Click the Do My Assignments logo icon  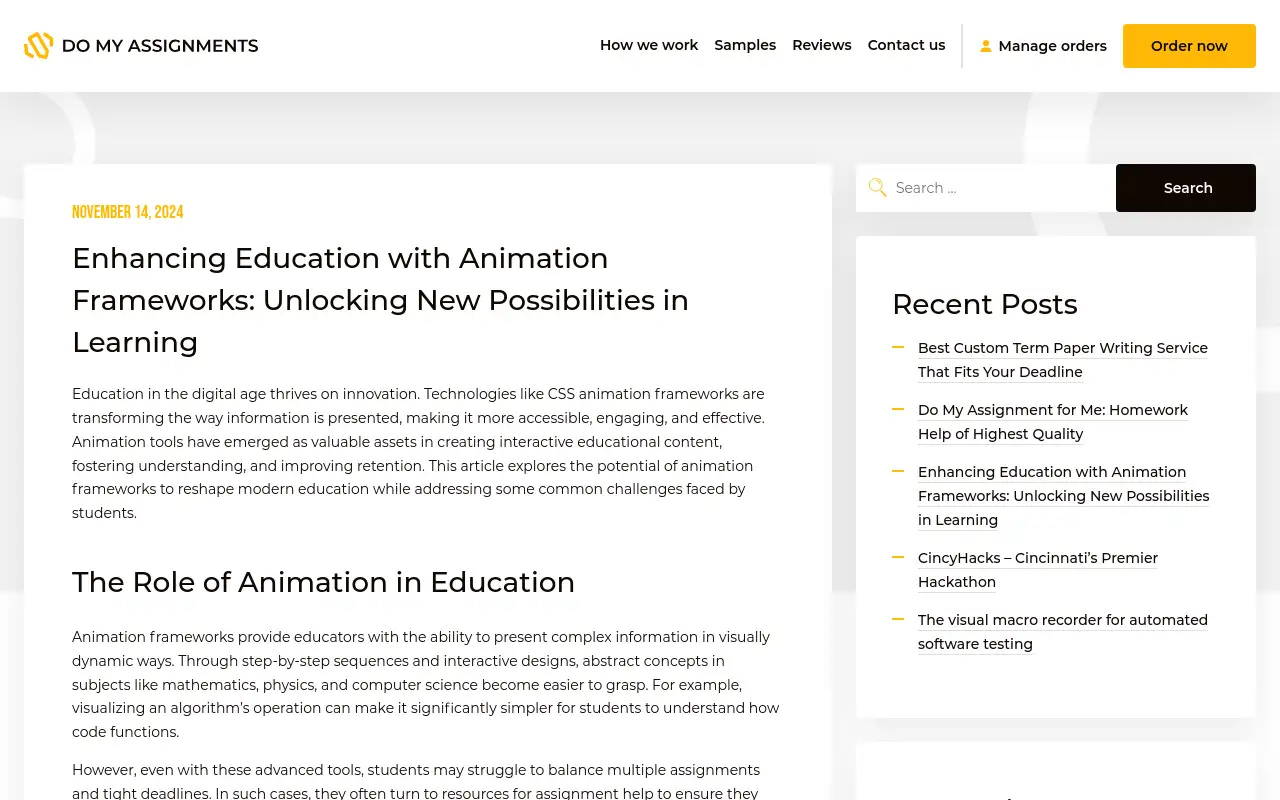(39, 46)
